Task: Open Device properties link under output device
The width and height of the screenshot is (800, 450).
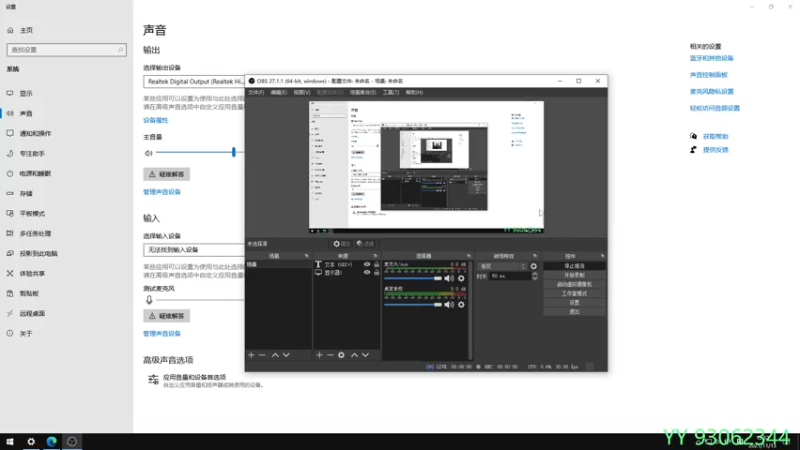Action: (x=156, y=120)
